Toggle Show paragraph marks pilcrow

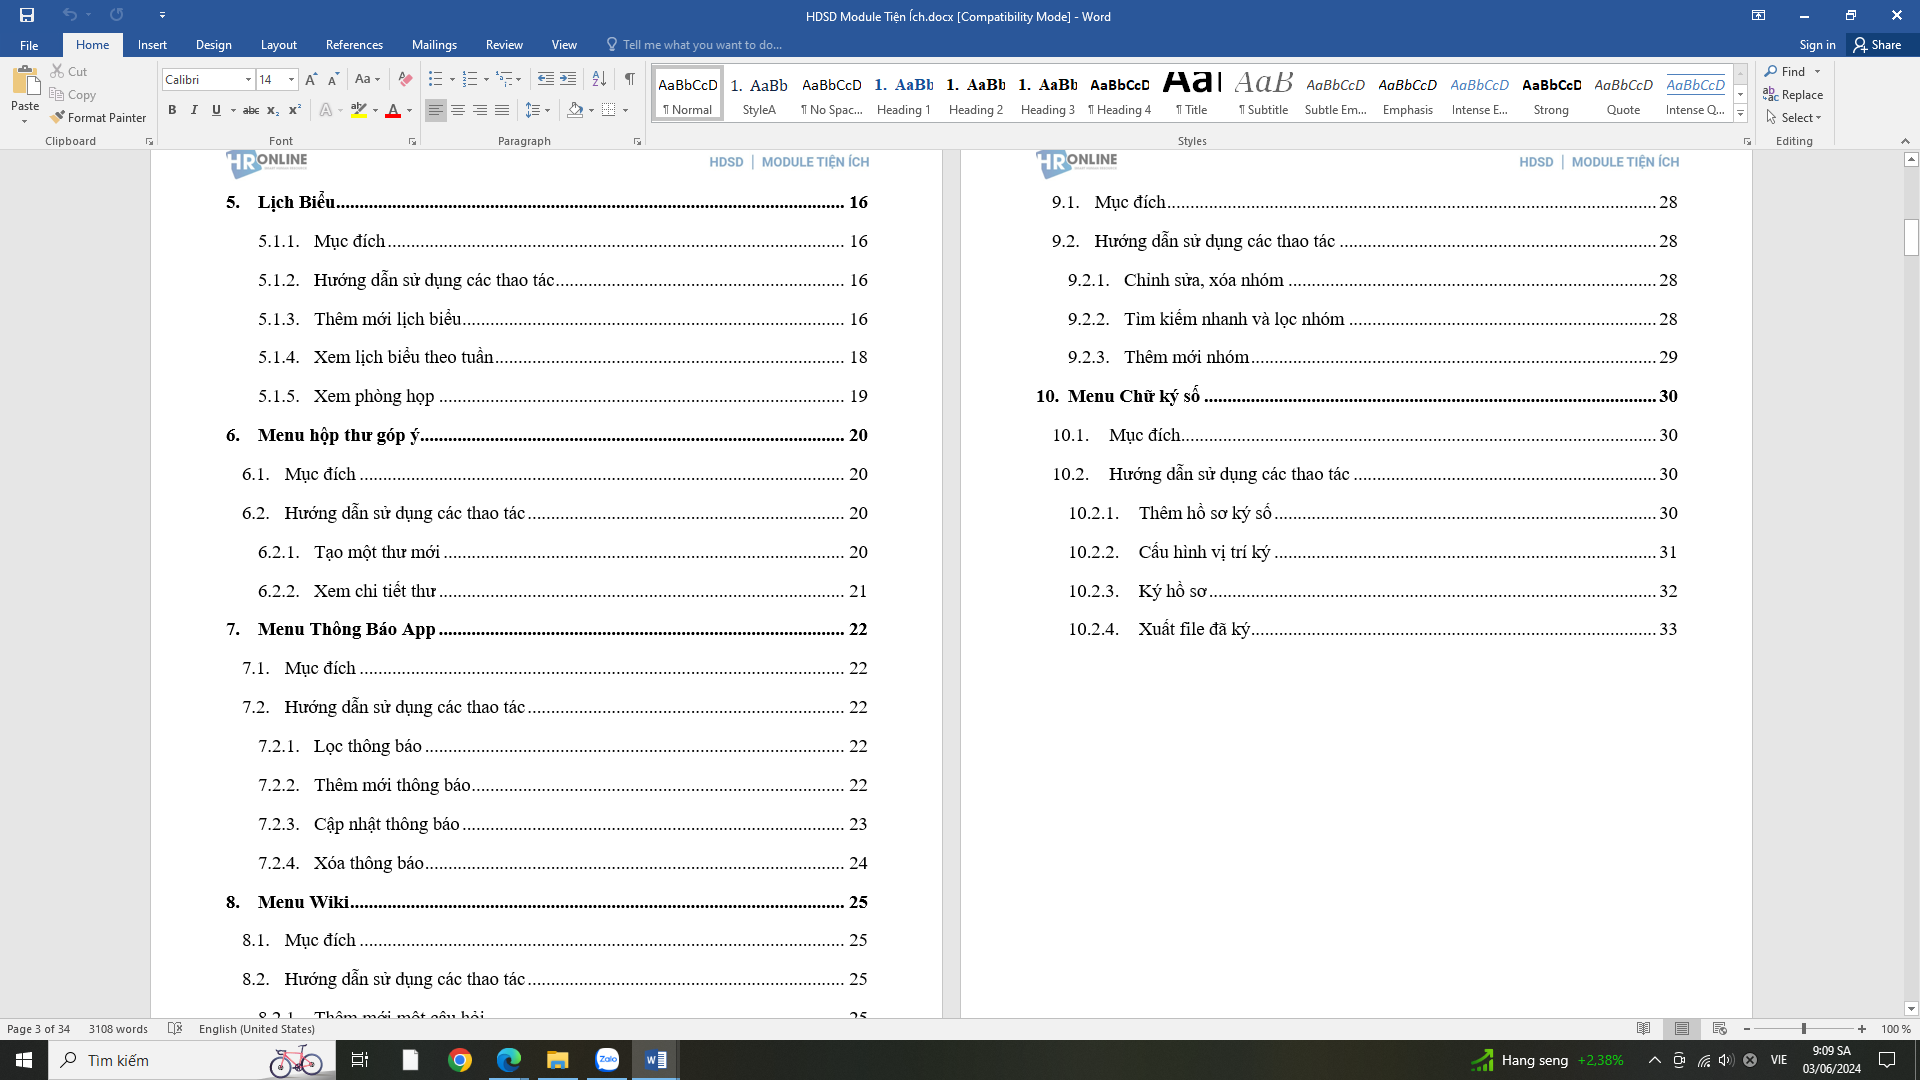coord(630,79)
